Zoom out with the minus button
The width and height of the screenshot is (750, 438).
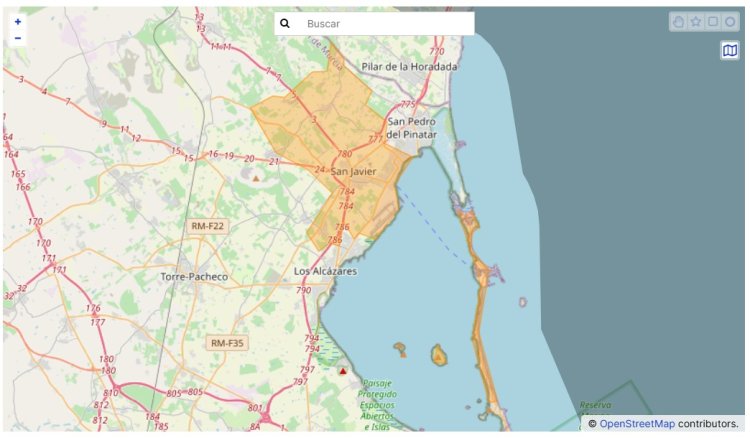click(18, 38)
